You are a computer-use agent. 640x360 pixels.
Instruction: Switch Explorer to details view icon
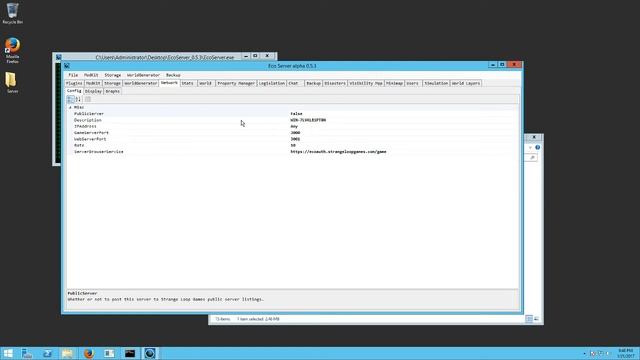pos(529,319)
